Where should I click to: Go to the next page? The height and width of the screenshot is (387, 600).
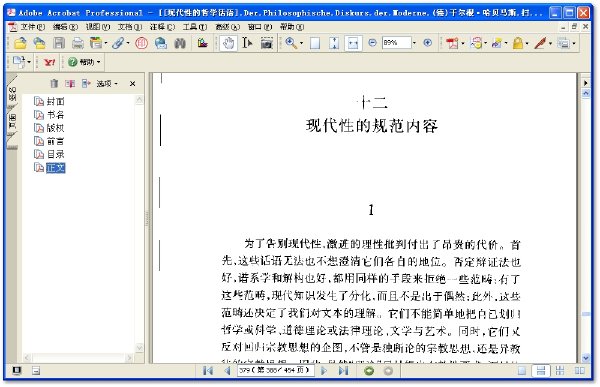click(x=324, y=371)
